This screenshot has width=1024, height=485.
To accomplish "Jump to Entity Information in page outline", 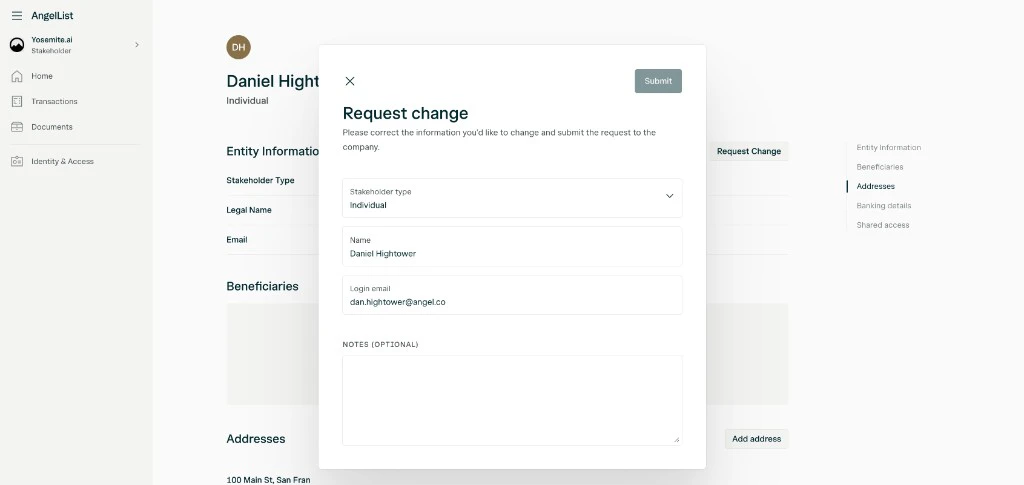I will tap(889, 148).
